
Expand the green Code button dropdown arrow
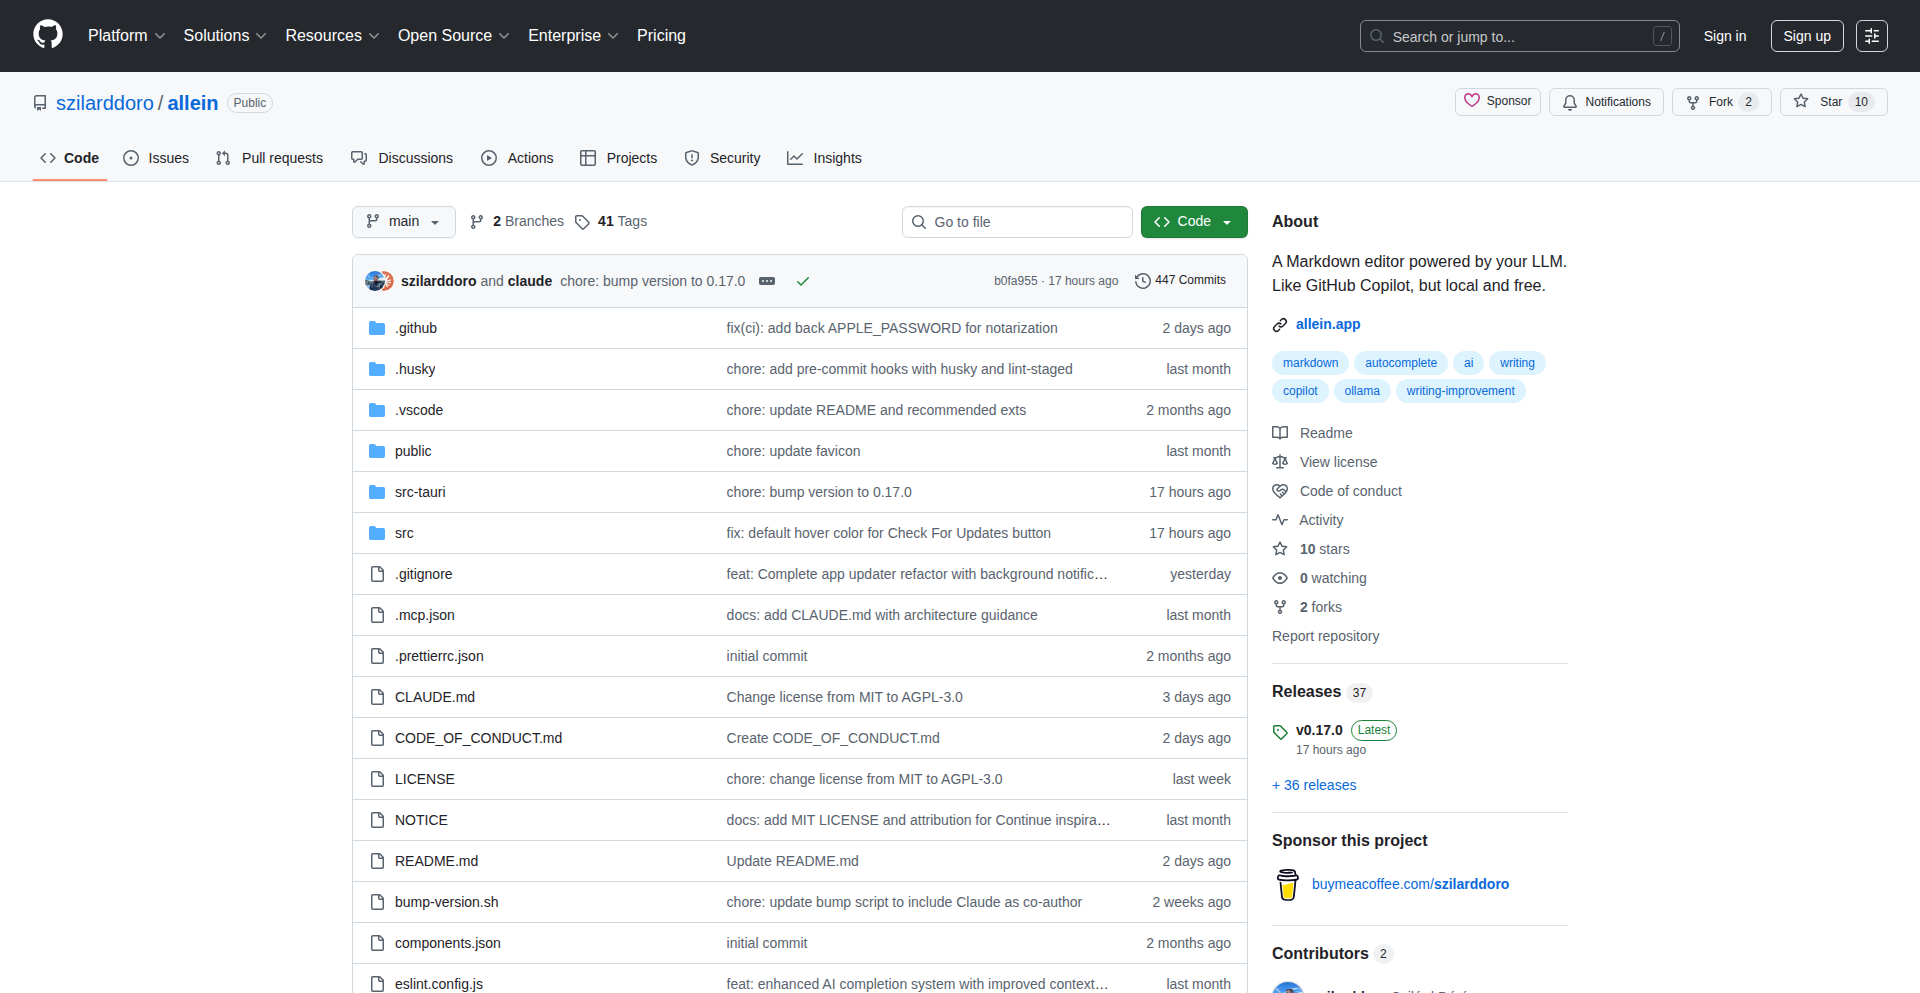coord(1228,221)
